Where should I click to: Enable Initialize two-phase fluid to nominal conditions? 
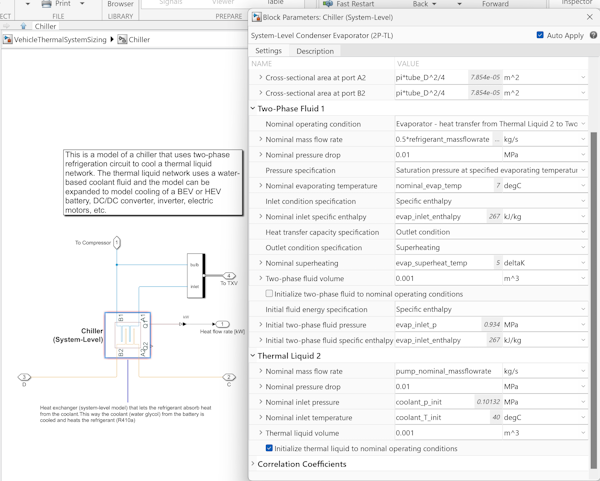[x=269, y=293]
